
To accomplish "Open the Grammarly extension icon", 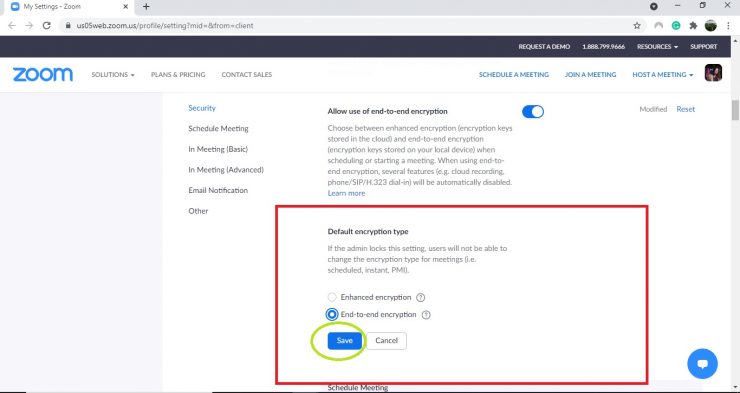I will pos(676,25).
